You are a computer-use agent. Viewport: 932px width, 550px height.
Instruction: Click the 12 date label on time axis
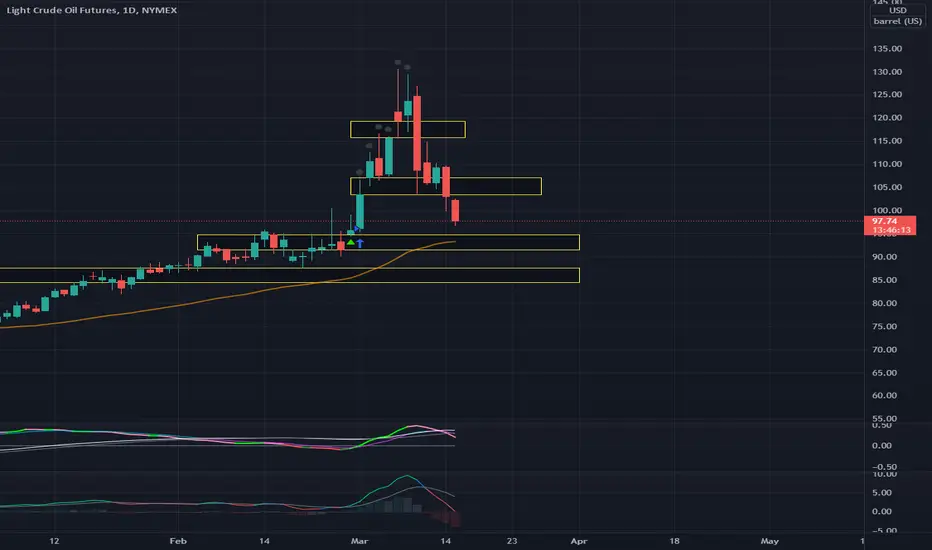(54, 541)
